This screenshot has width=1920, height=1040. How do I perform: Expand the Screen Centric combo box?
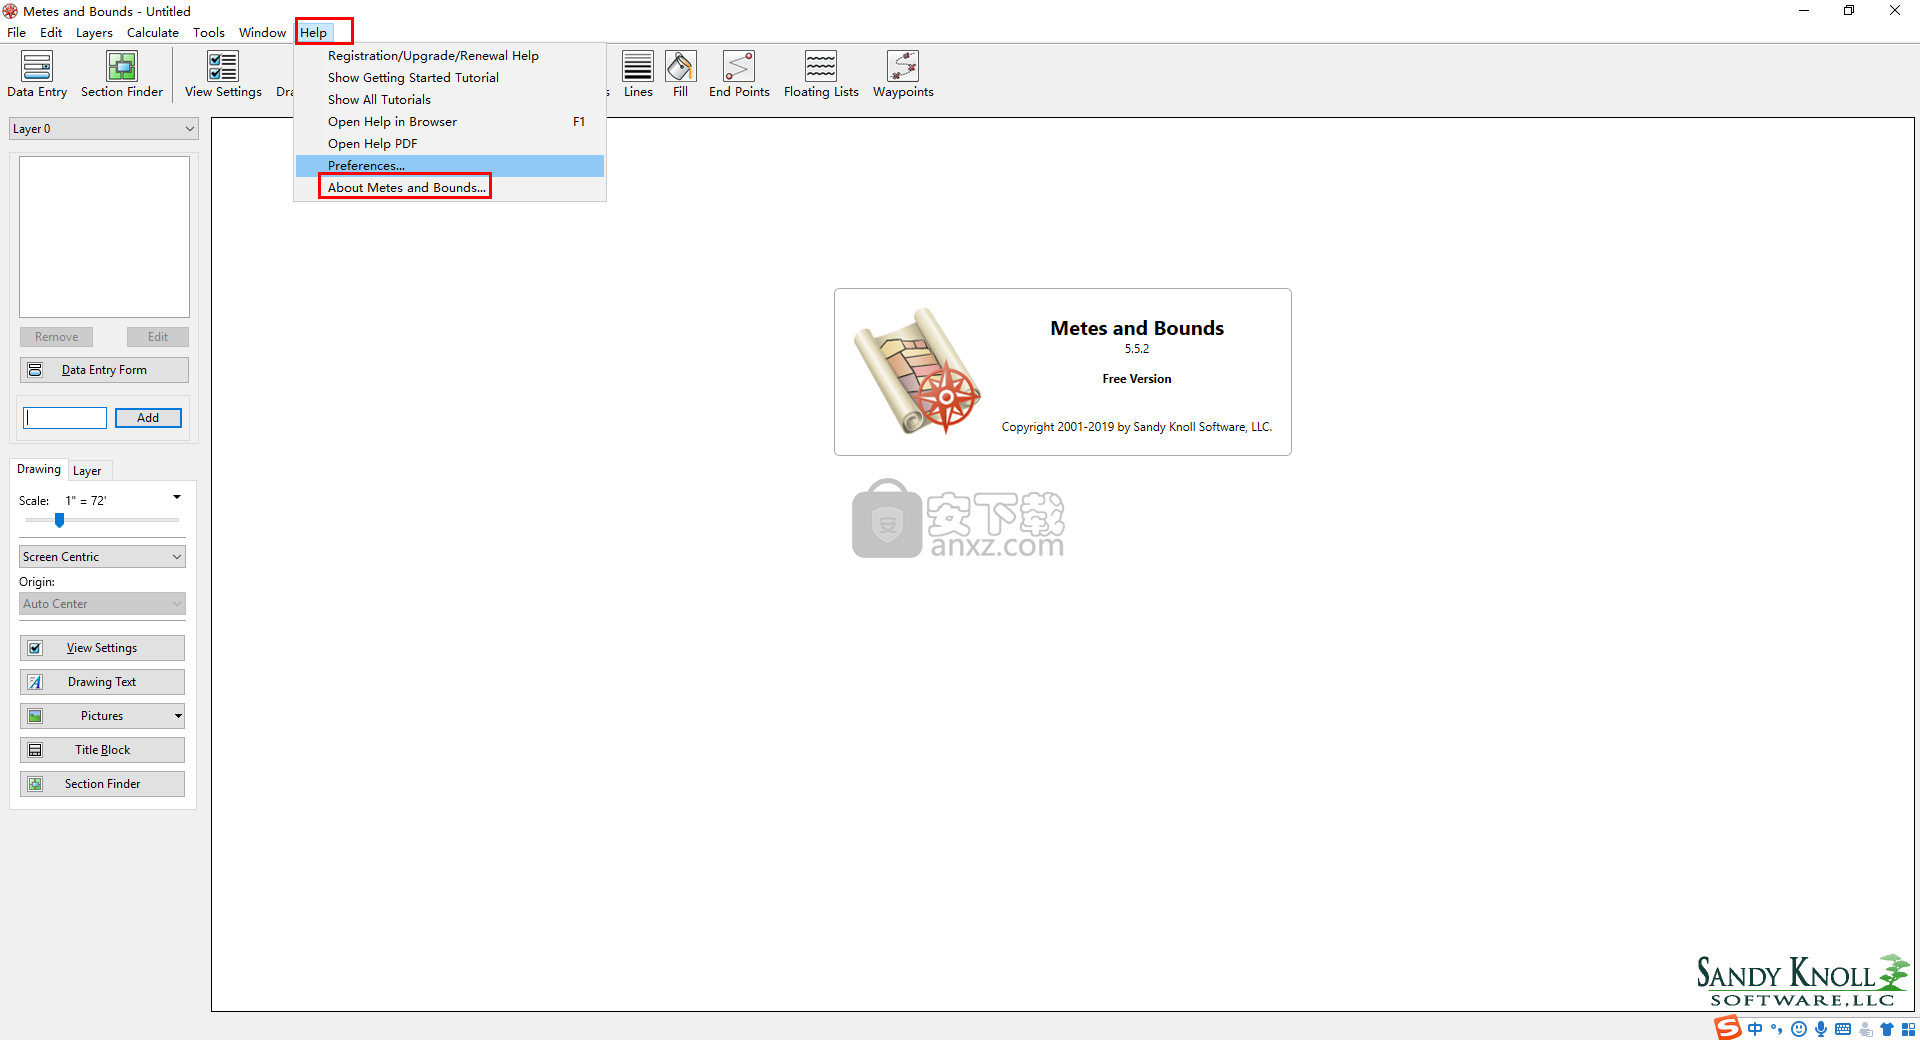click(102, 557)
